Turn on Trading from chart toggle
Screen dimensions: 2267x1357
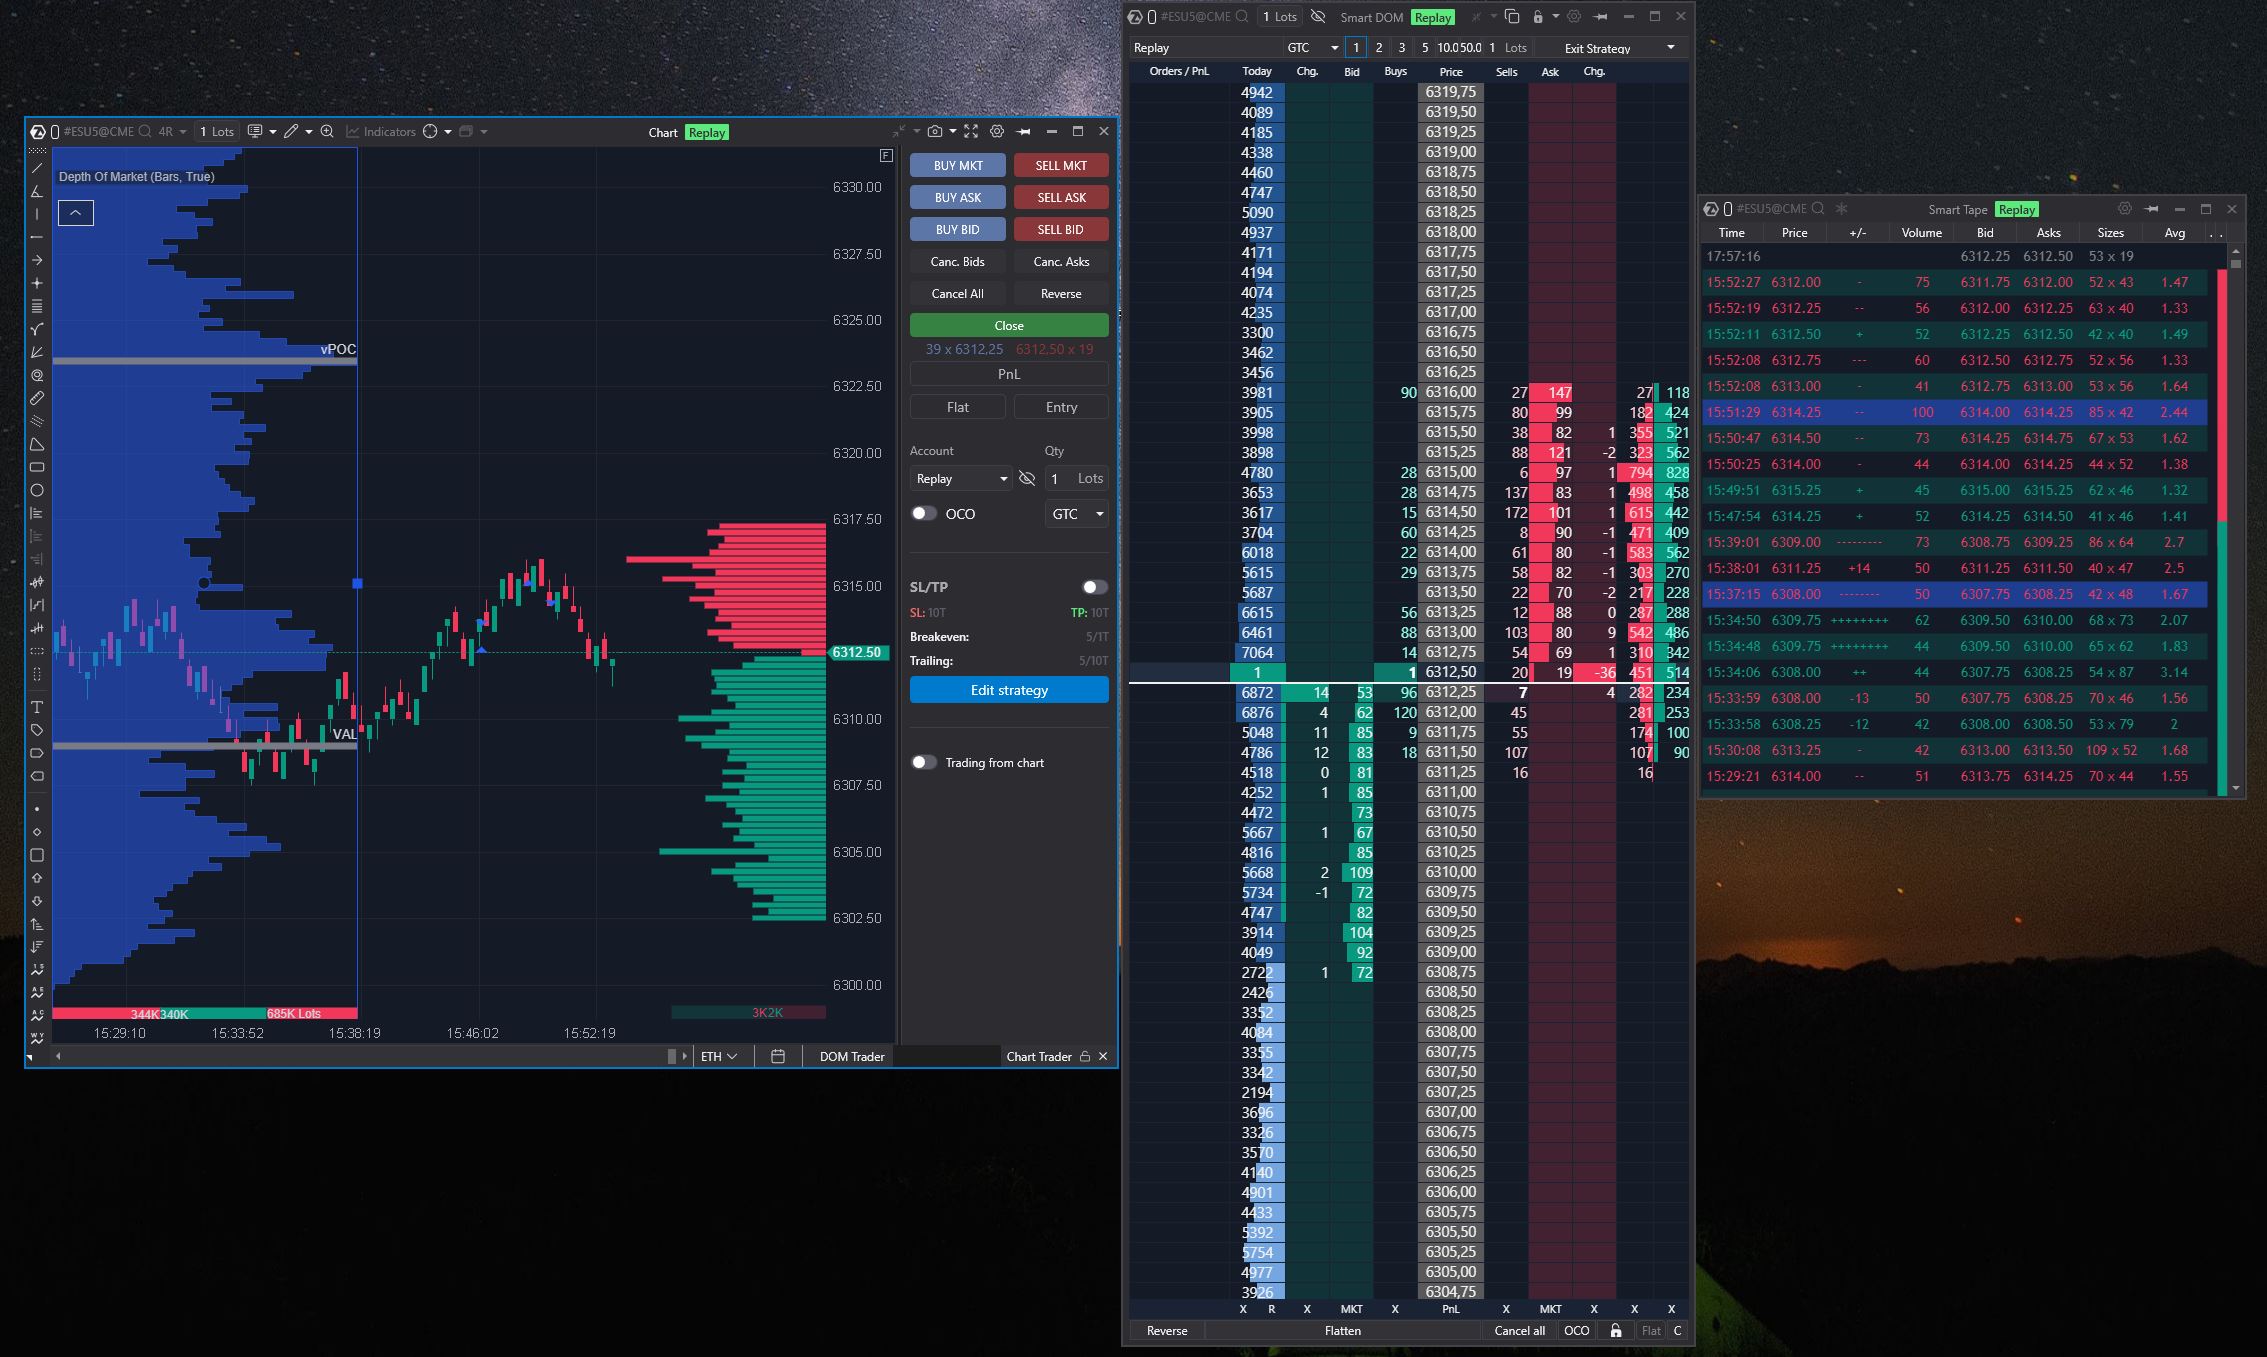tap(924, 762)
